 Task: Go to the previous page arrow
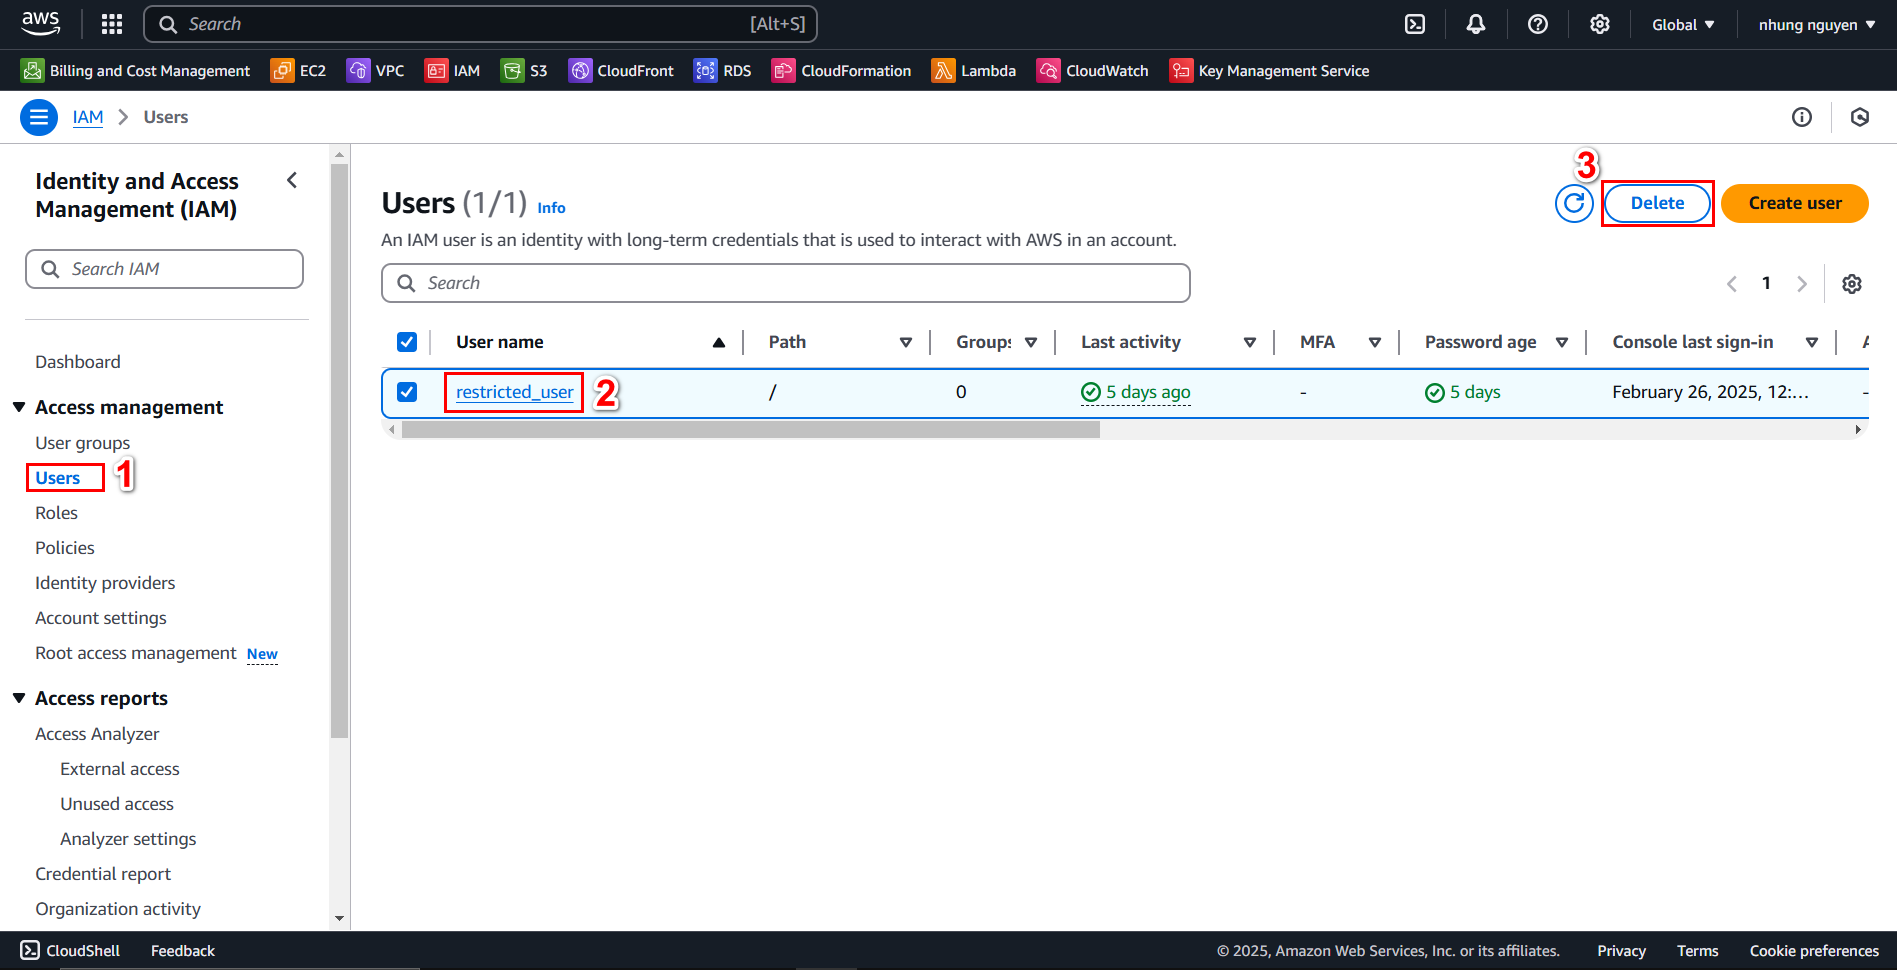[1732, 284]
